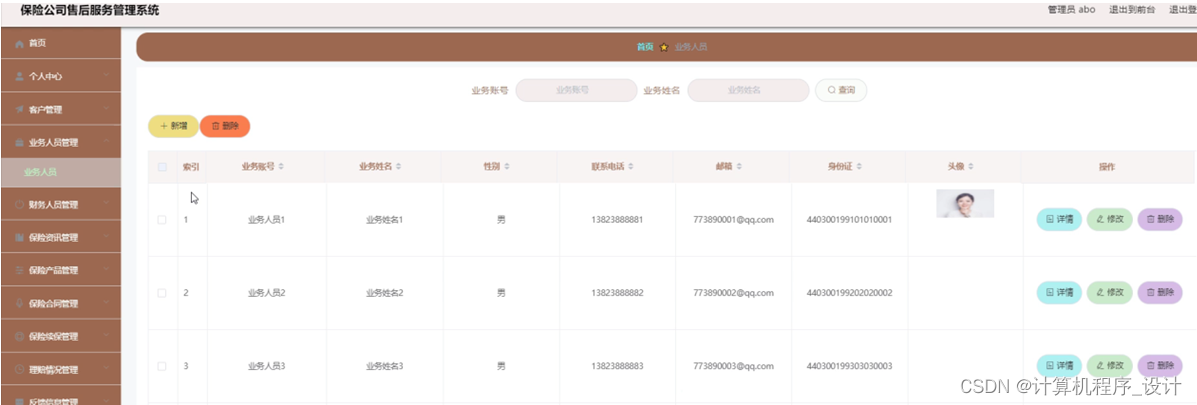Open 详情 for 业务人员2
Image resolution: width=1197 pixels, height=405 pixels.
tap(1059, 292)
